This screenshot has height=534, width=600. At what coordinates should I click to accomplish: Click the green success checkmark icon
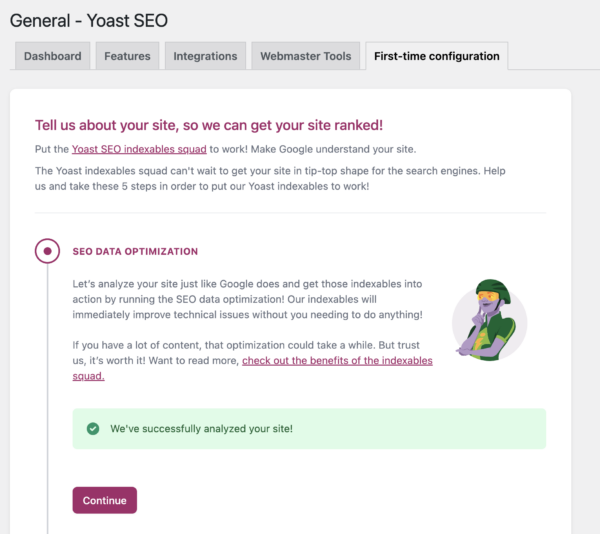[x=93, y=428]
